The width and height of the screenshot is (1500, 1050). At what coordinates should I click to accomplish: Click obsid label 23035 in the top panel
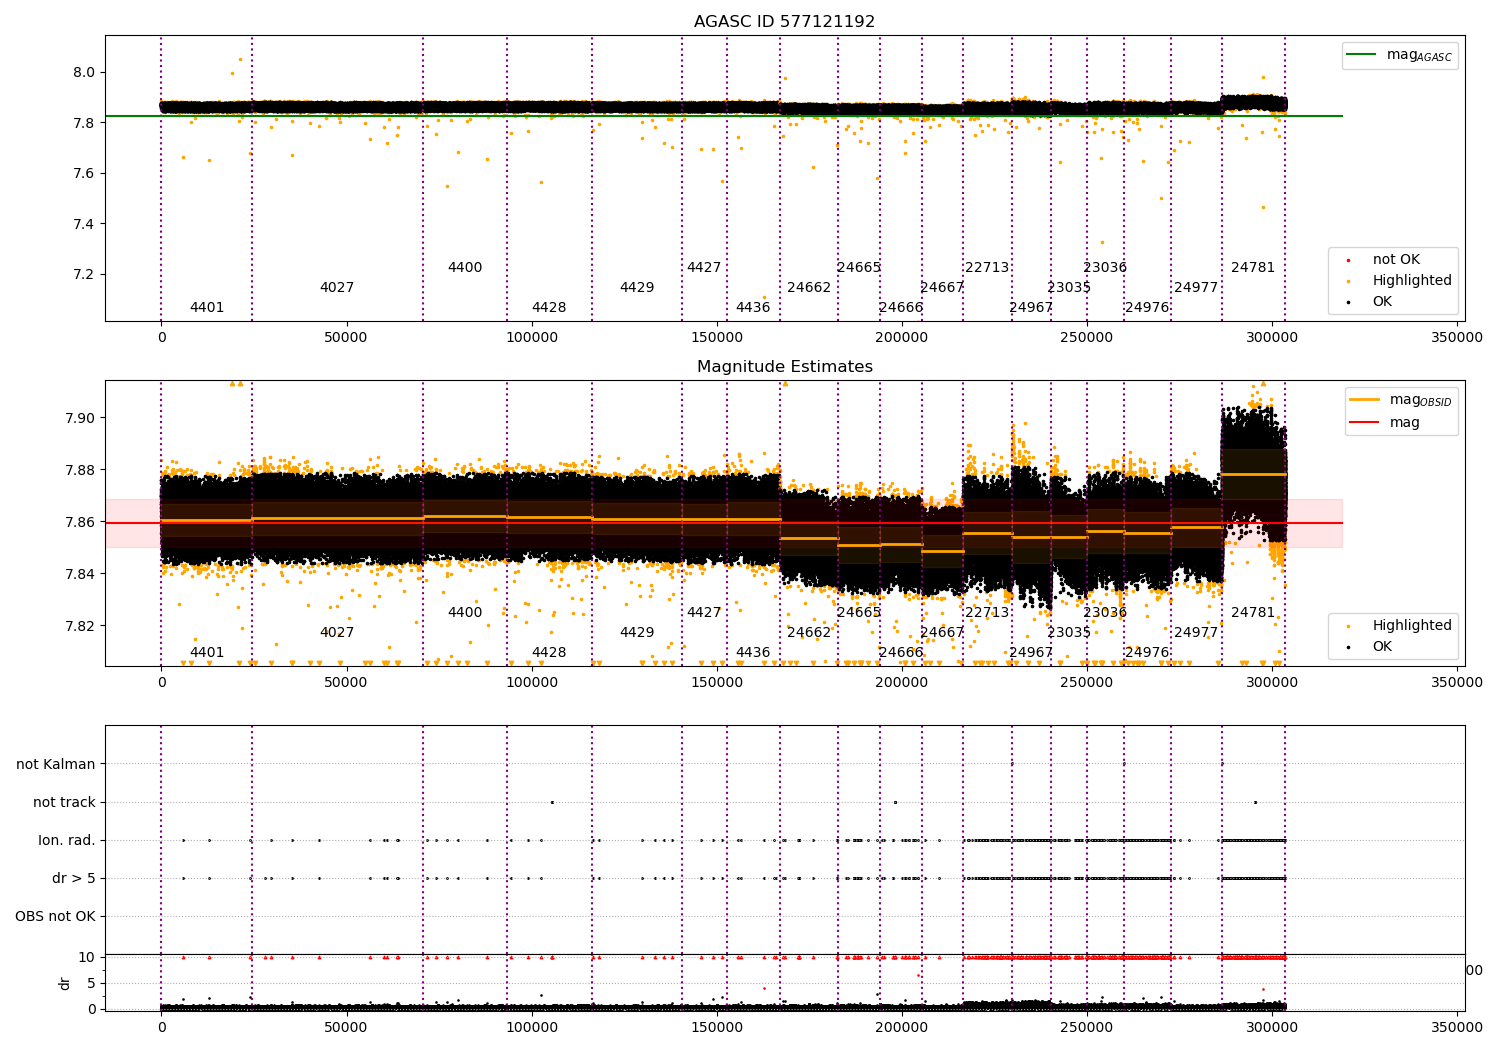[1069, 288]
